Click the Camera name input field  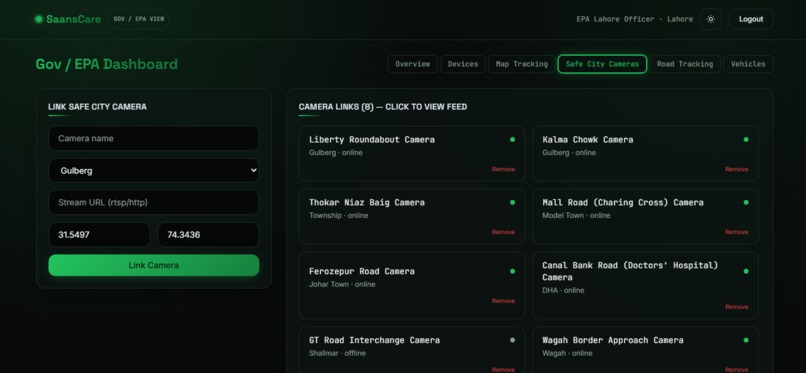pyautogui.click(x=154, y=138)
